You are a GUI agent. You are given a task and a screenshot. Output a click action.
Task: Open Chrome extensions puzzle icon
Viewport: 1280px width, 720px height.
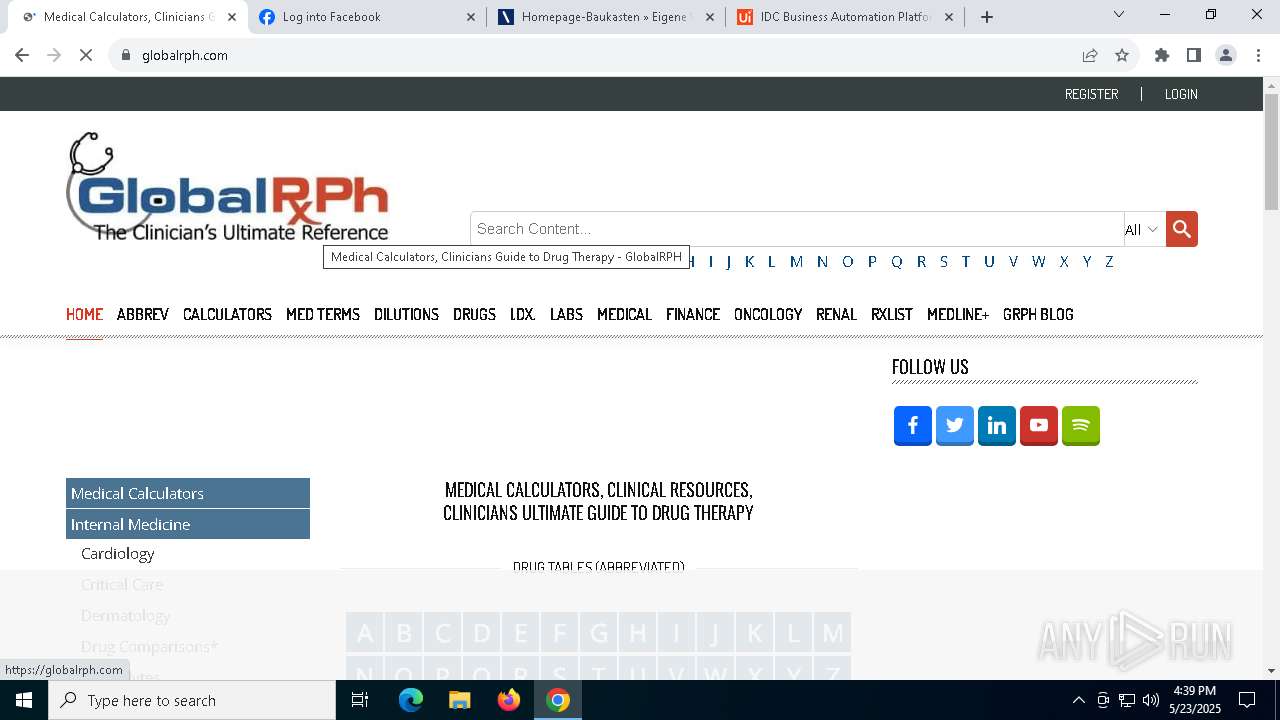[1162, 55]
